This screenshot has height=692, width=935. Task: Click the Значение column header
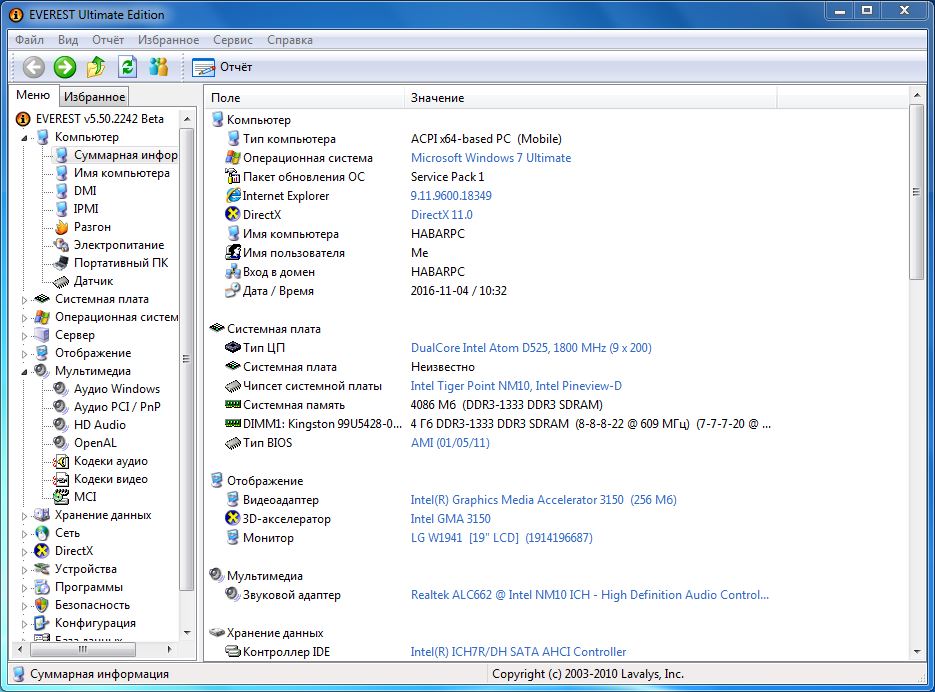click(x=437, y=98)
